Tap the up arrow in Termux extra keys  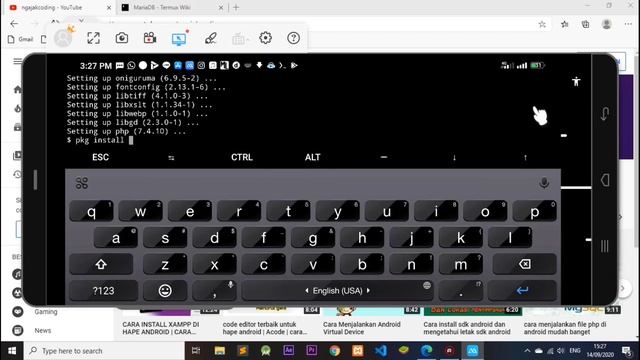click(525, 158)
